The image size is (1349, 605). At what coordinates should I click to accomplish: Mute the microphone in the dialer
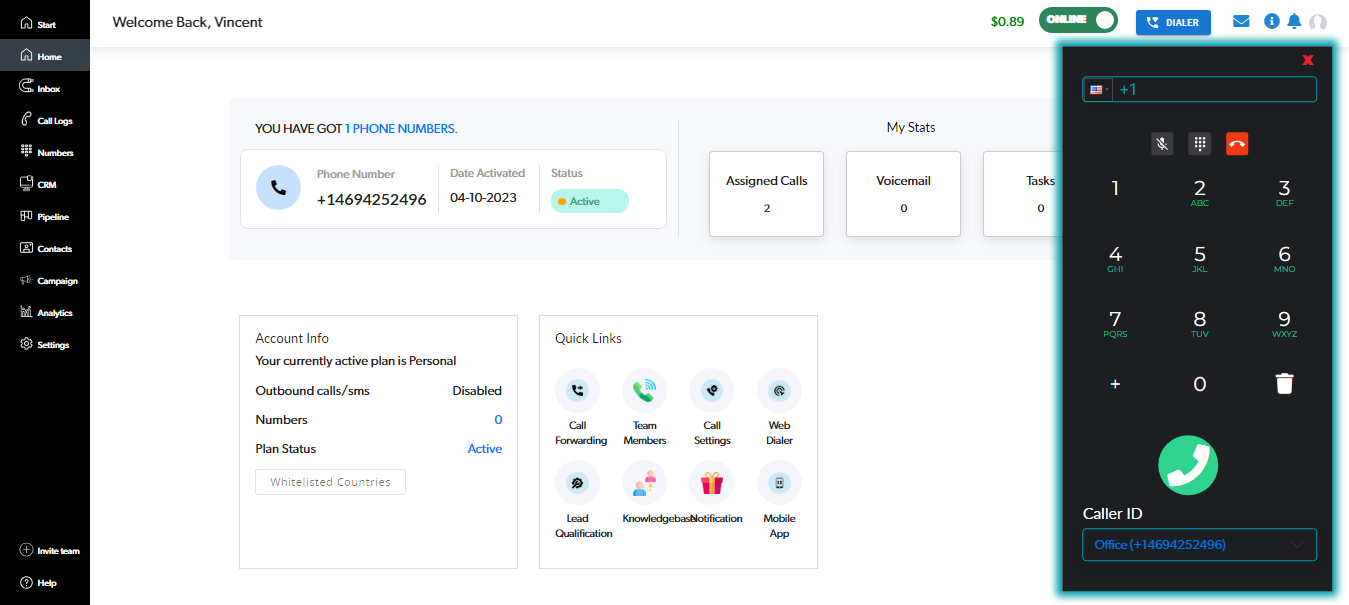1161,144
